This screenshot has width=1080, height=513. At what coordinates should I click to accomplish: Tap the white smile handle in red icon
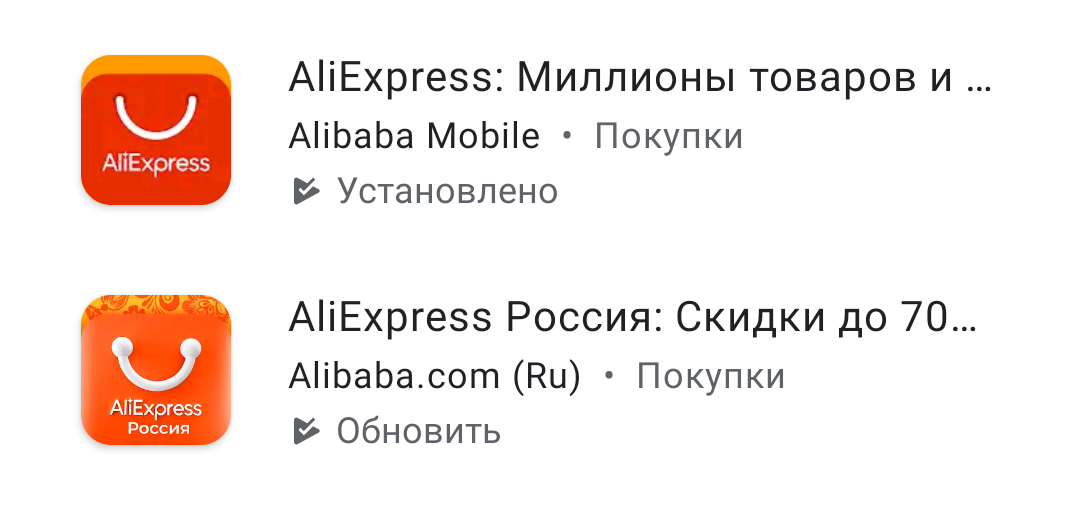pos(155,118)
